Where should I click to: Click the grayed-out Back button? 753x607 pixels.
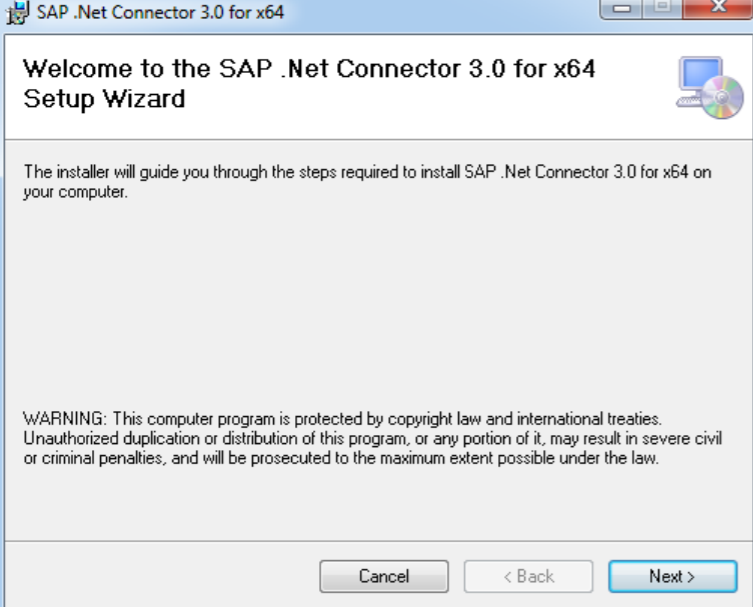(528, 576)
